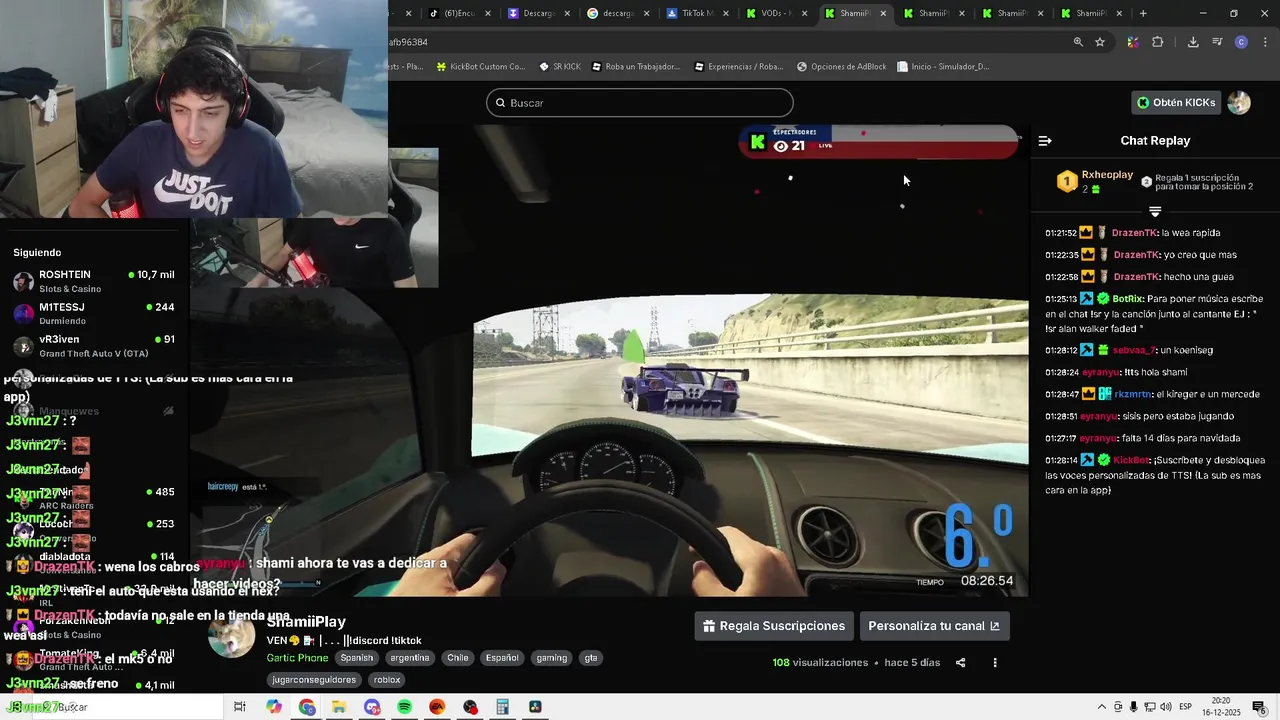This screenshot has width=1280, height=720.
Task: Click the zoom magnifier icon in address bar
Action: [x=1078, y=42]
